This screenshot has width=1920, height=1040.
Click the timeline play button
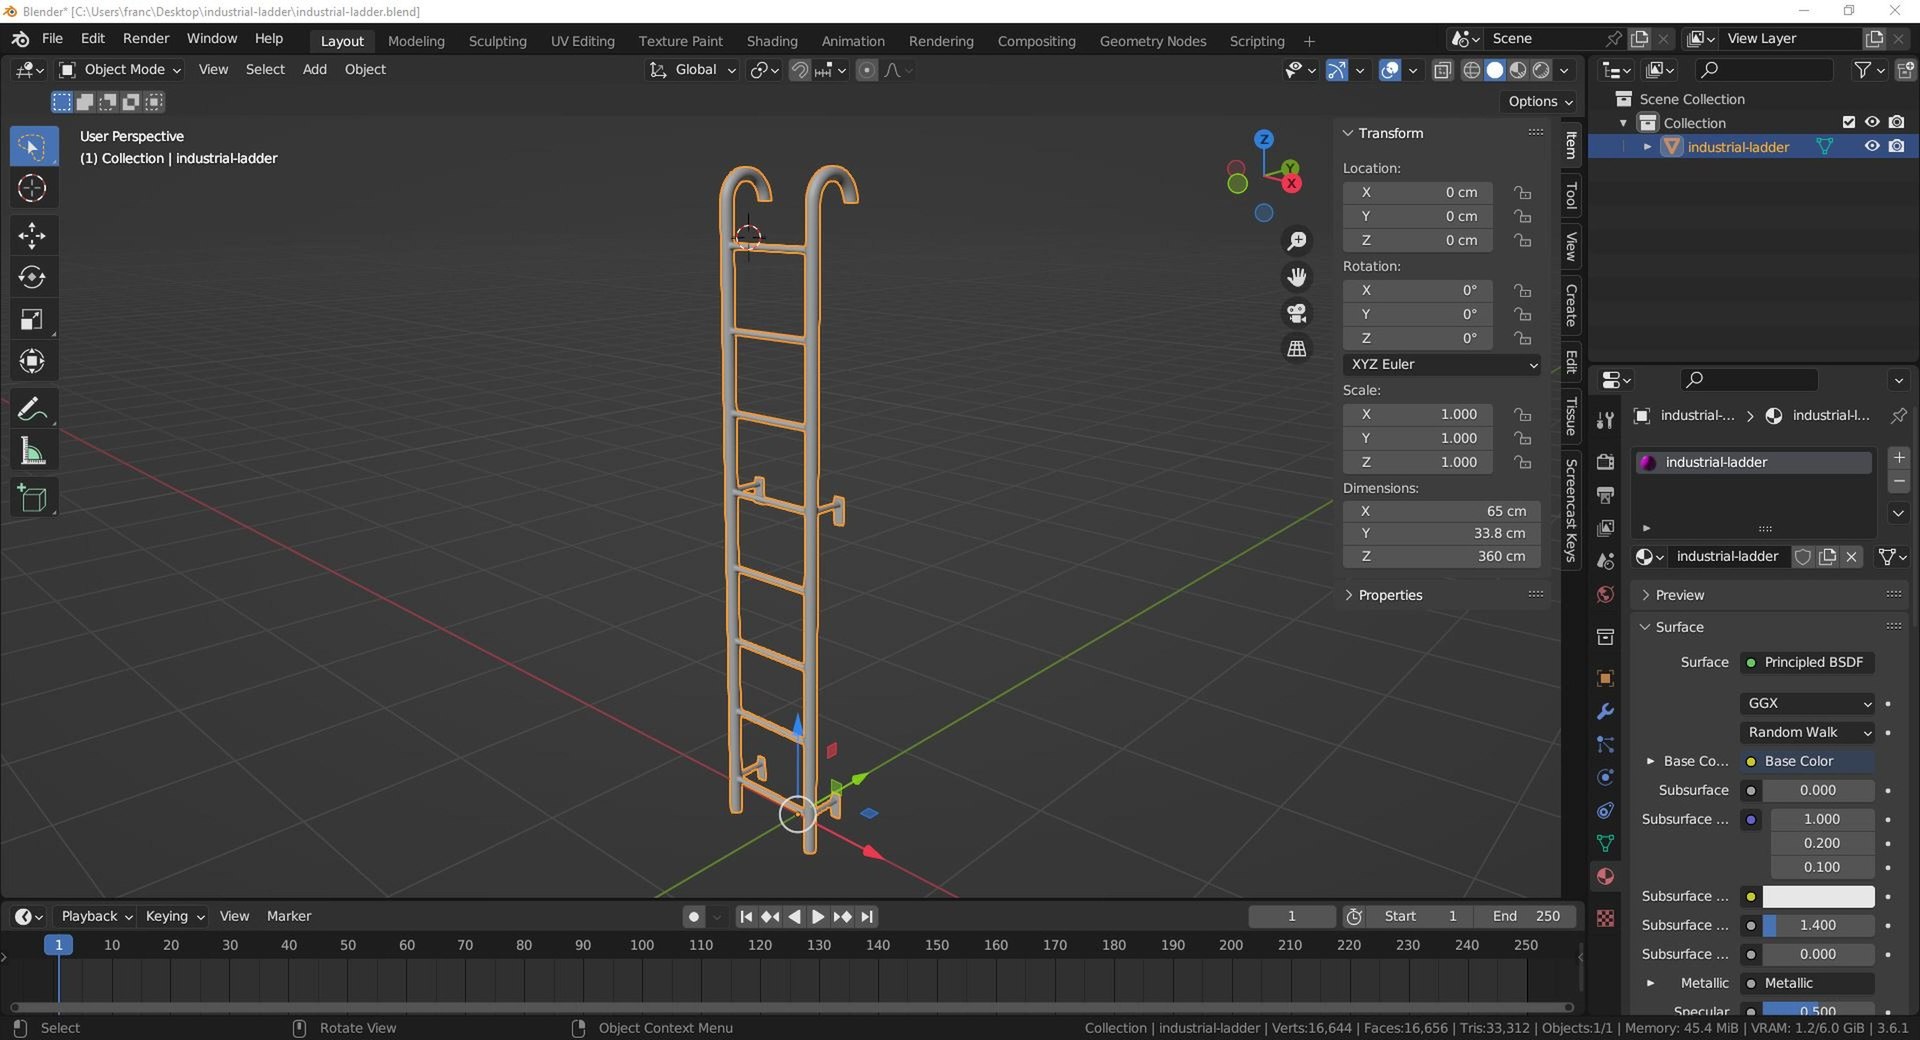818,916
